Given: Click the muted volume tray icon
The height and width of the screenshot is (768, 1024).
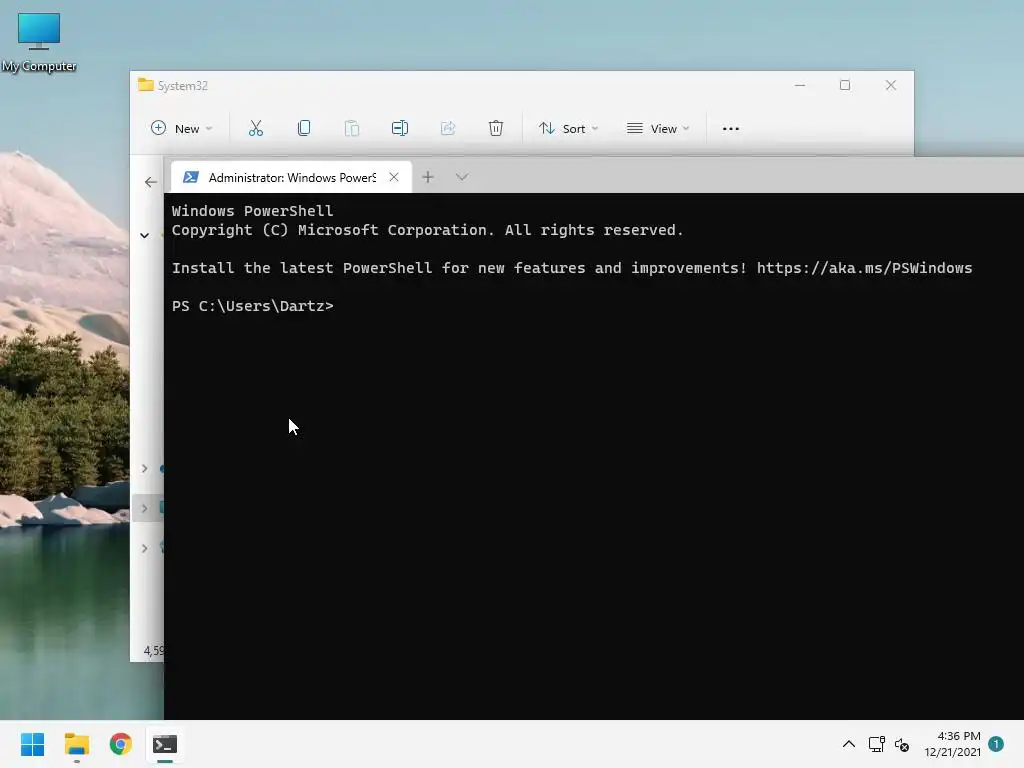Looking at the screenshot, I should 902,744.
